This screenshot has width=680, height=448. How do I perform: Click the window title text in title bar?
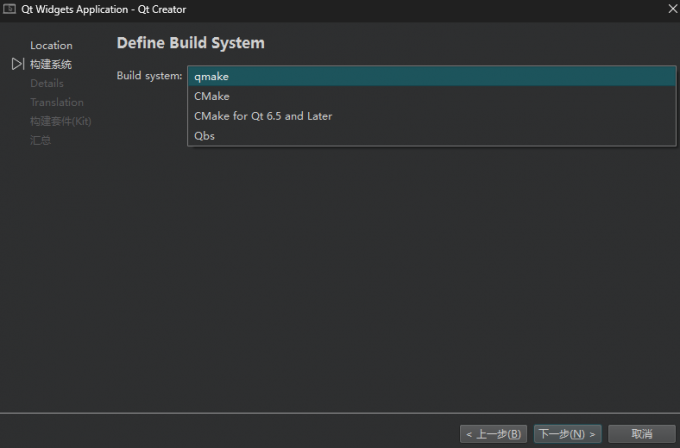tap(104, 9)
